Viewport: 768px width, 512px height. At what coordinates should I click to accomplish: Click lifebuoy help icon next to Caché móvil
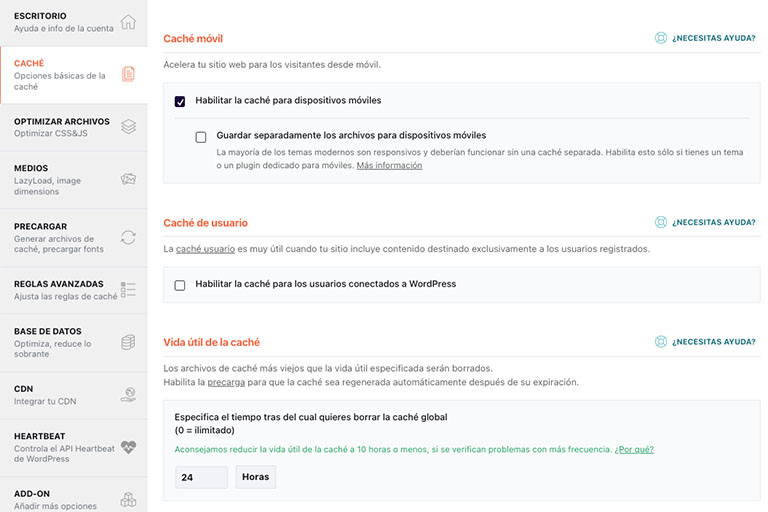click(x=661, y=38)
